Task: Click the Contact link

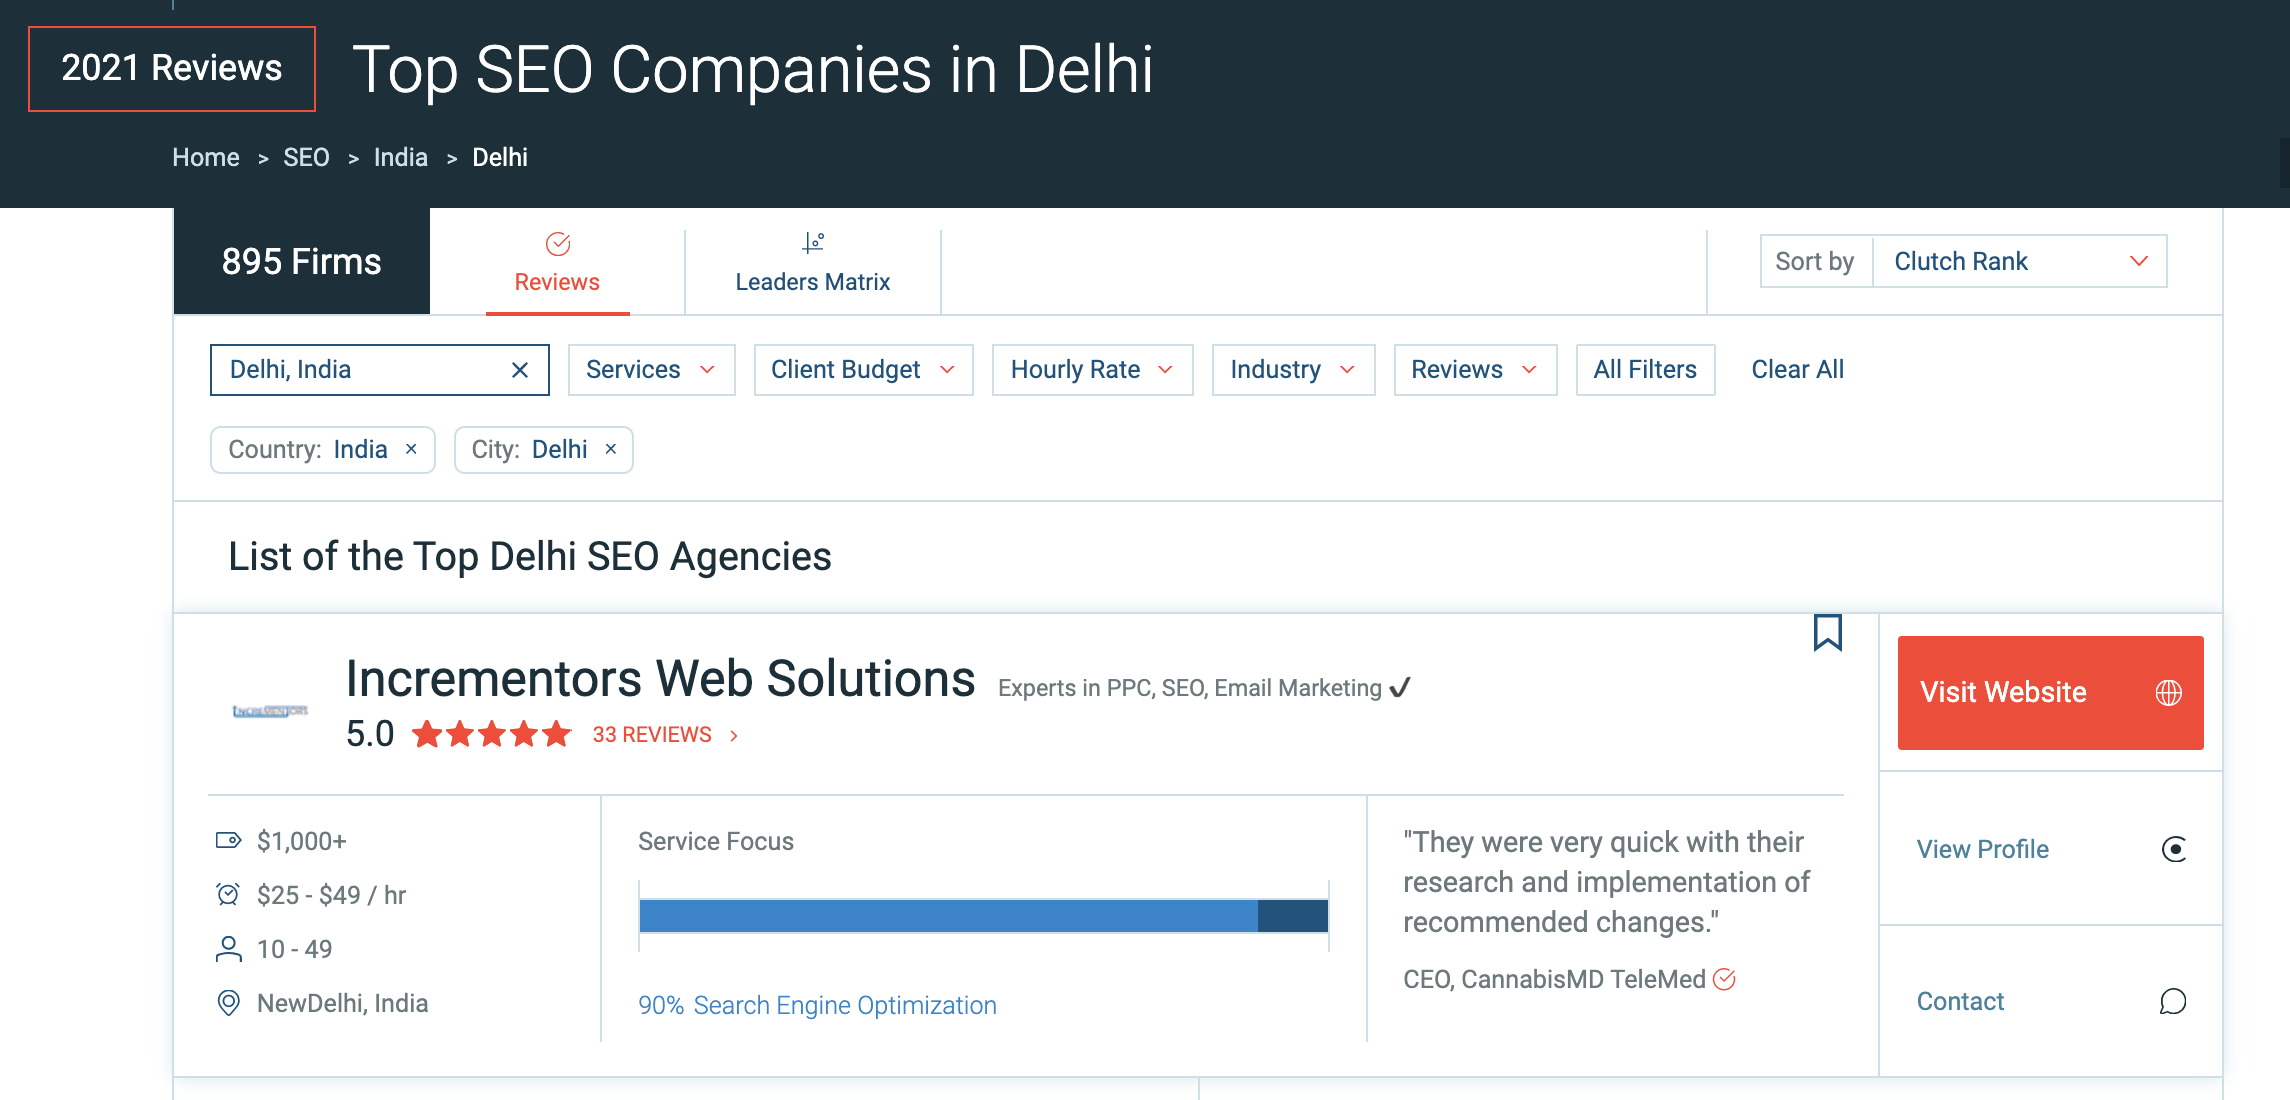Action: tap(1960, 1001)
